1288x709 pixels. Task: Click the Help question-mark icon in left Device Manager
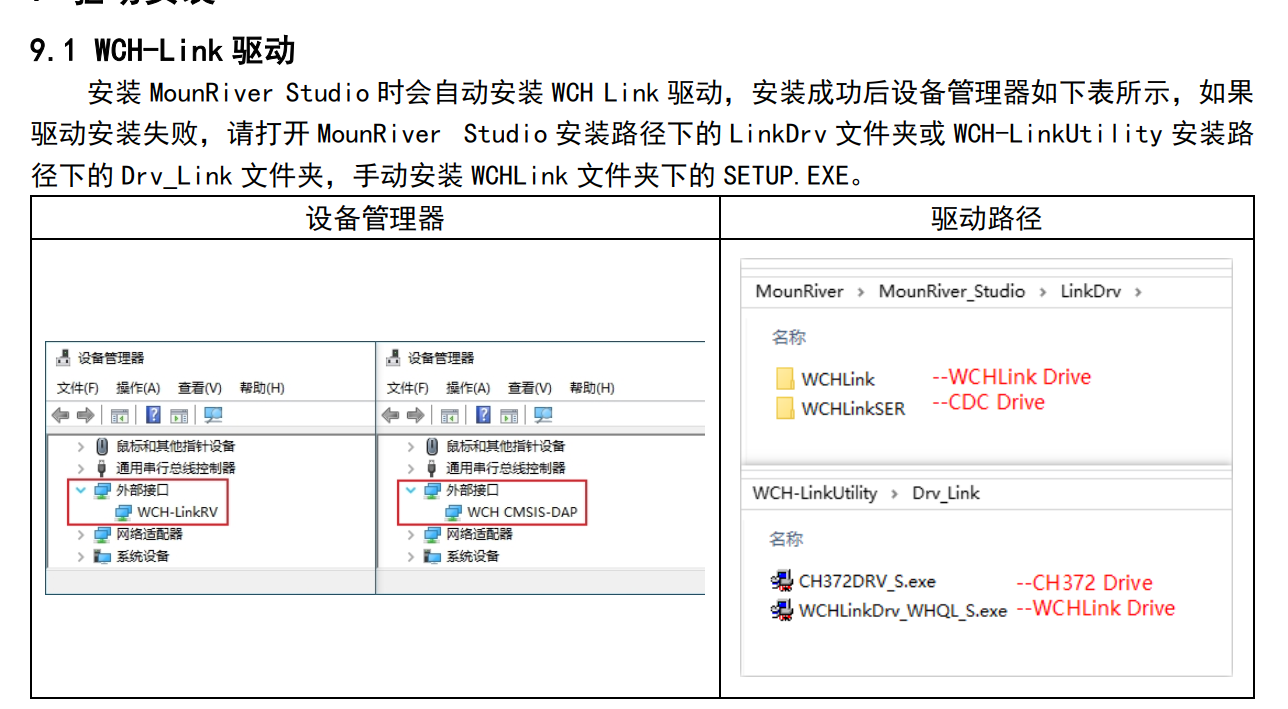click(153, 416)
